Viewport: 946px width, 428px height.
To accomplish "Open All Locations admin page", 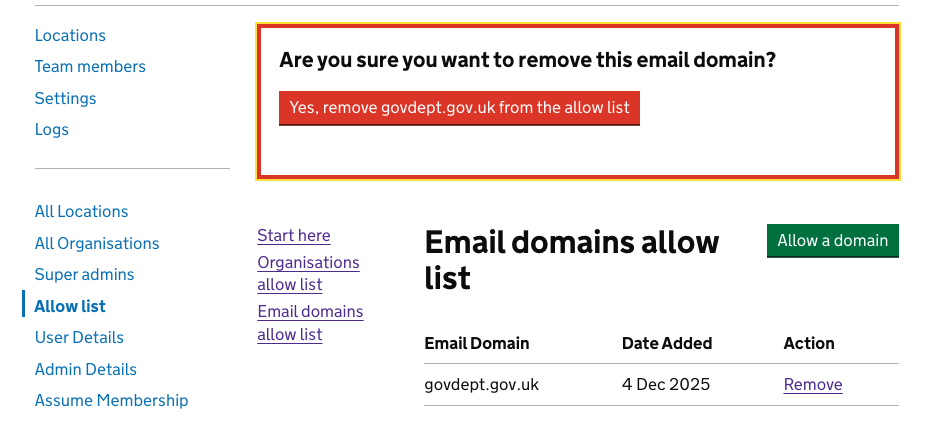I will pos(81,212).
